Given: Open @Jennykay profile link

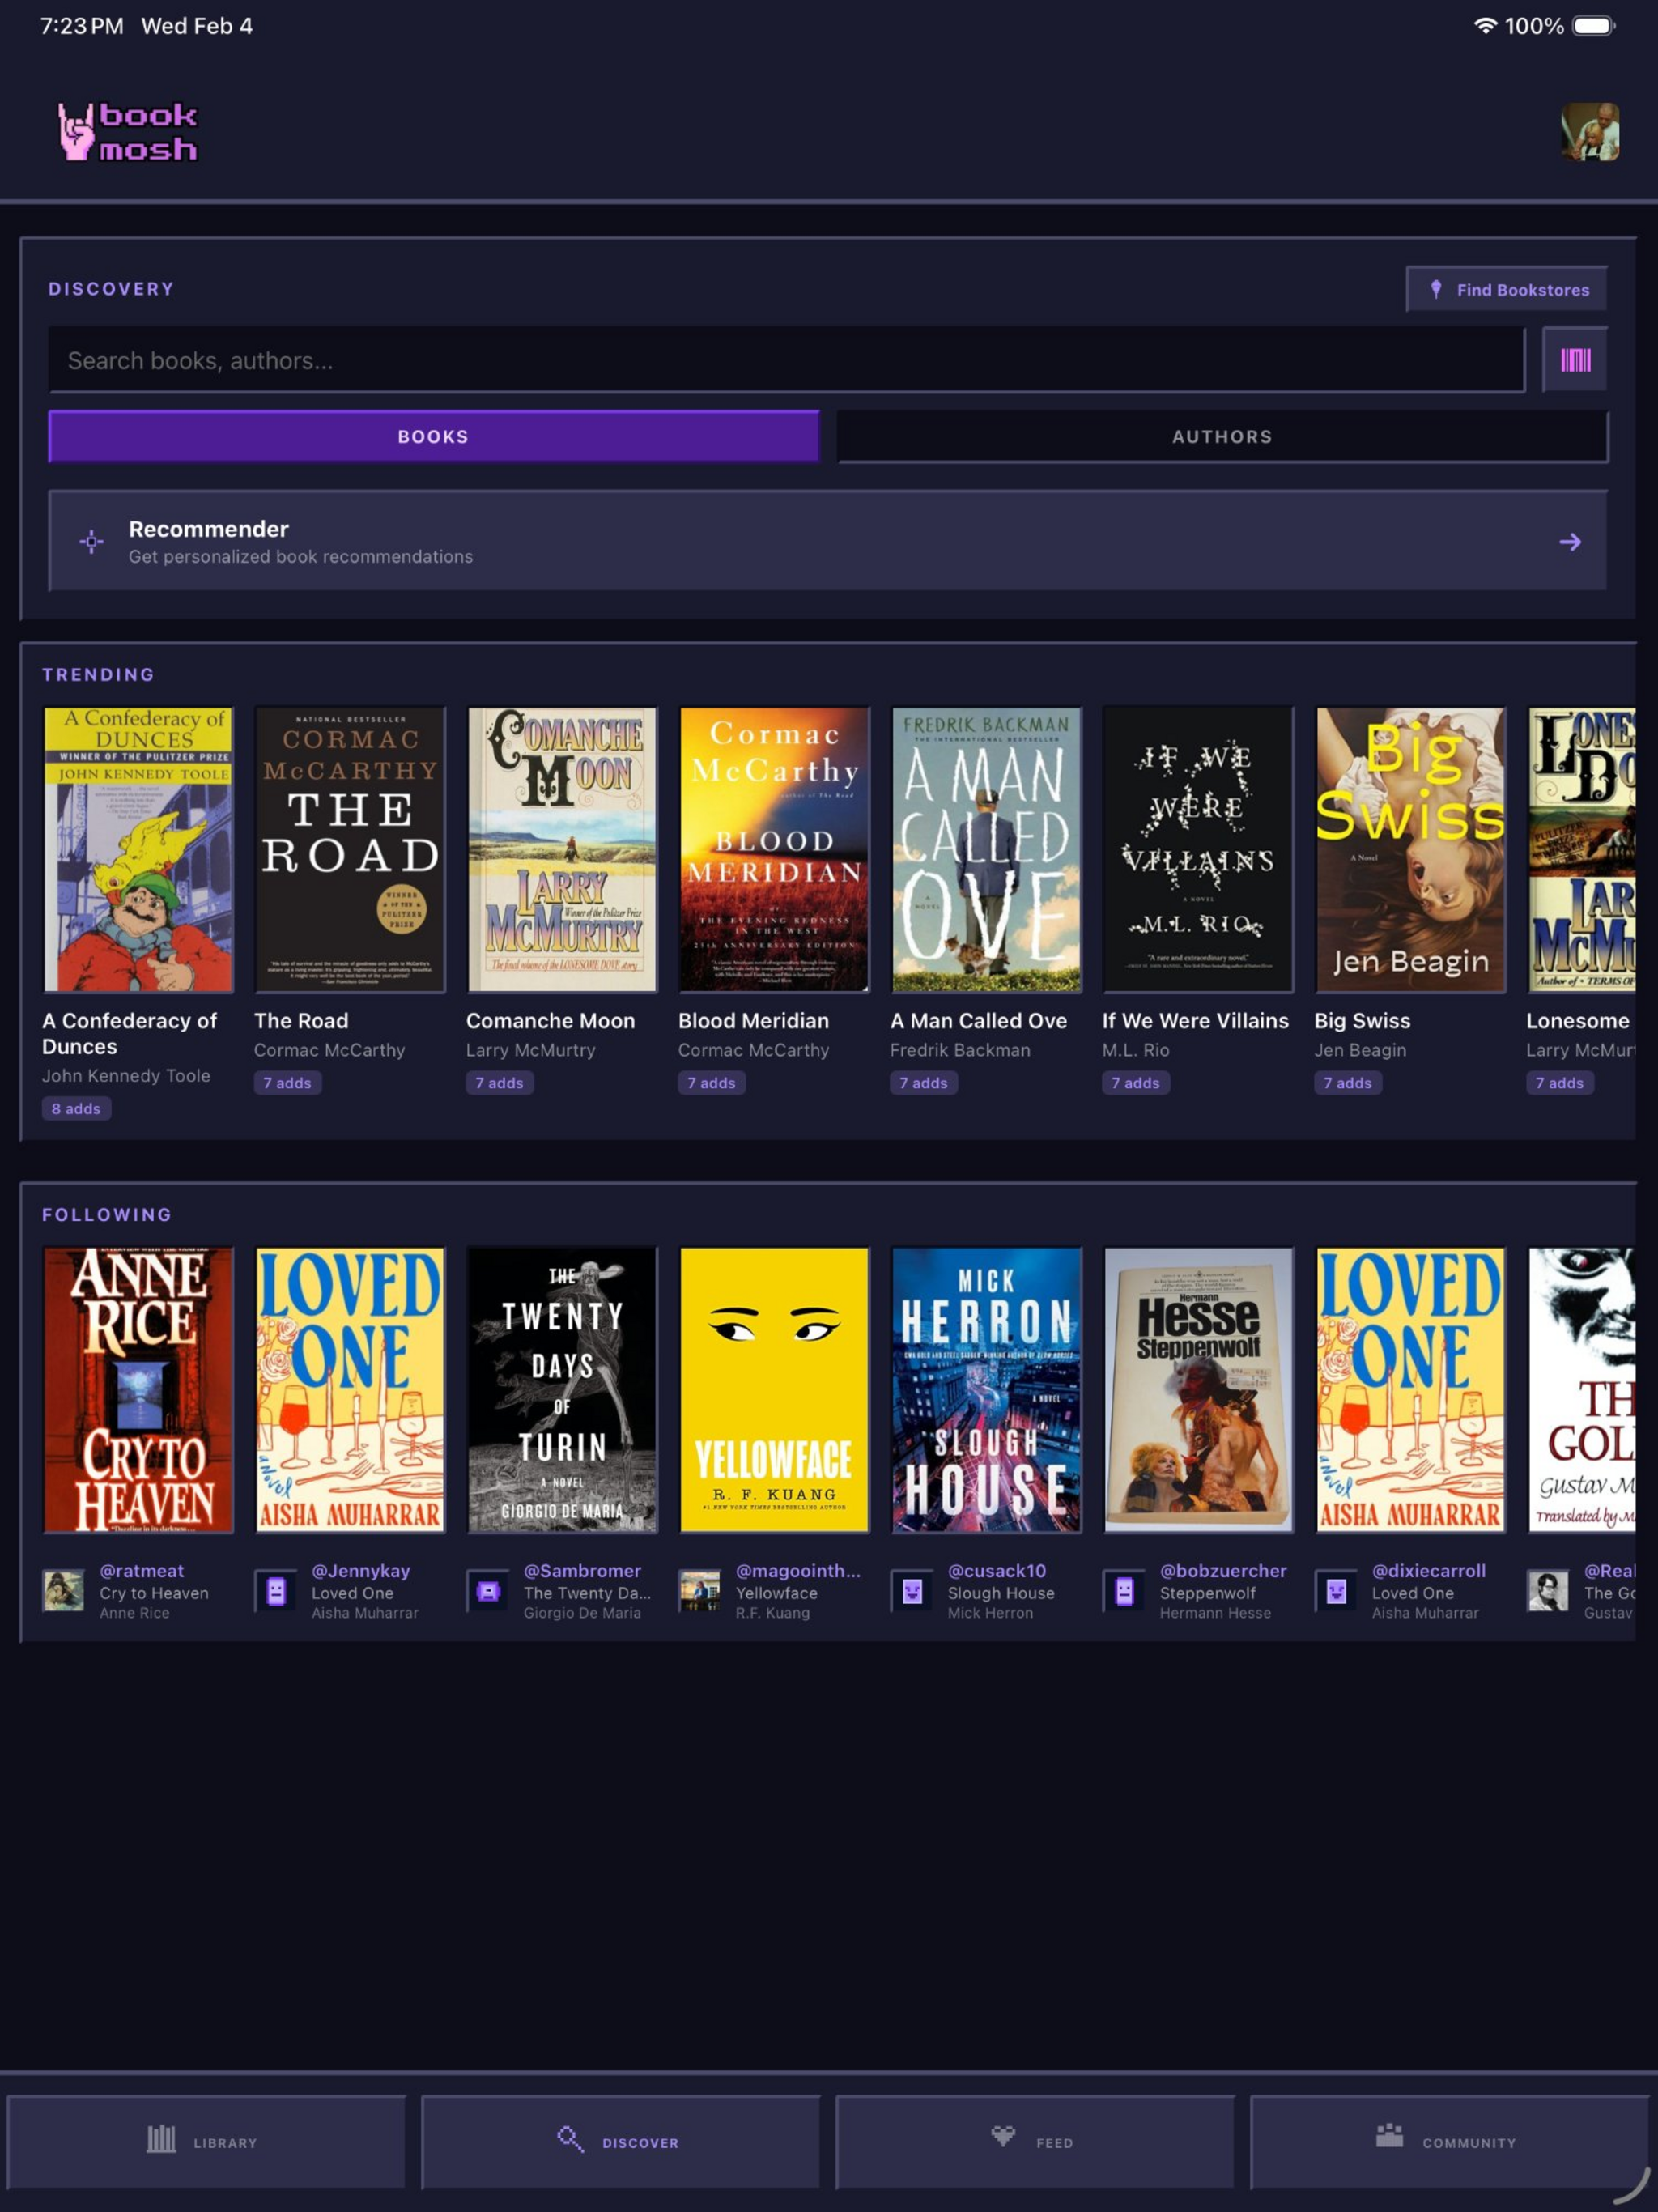Looking at the screenshot, I should click(361, 1570).
